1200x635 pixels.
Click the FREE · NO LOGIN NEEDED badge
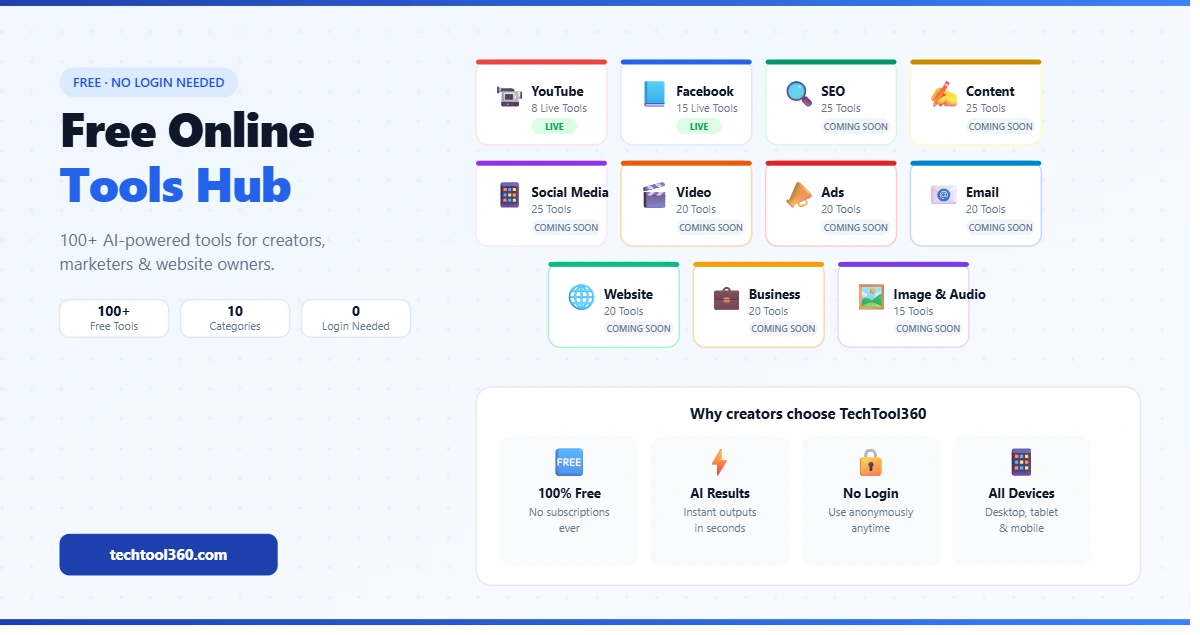pyautogui.click(x=149, y=82)
